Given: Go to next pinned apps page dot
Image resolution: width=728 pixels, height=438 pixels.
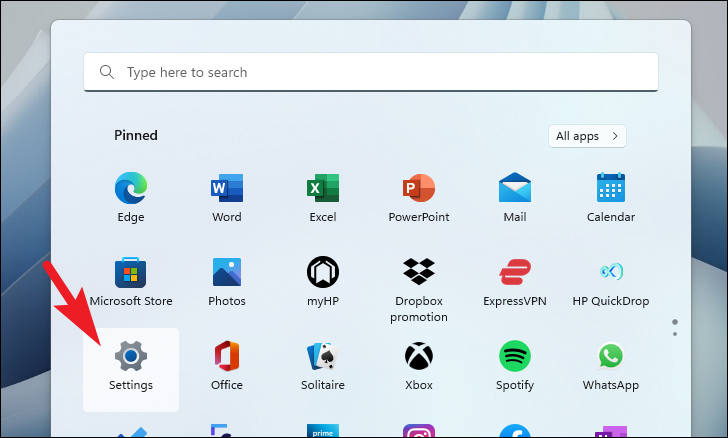Looking at the screenshot, I should [675, 334].
